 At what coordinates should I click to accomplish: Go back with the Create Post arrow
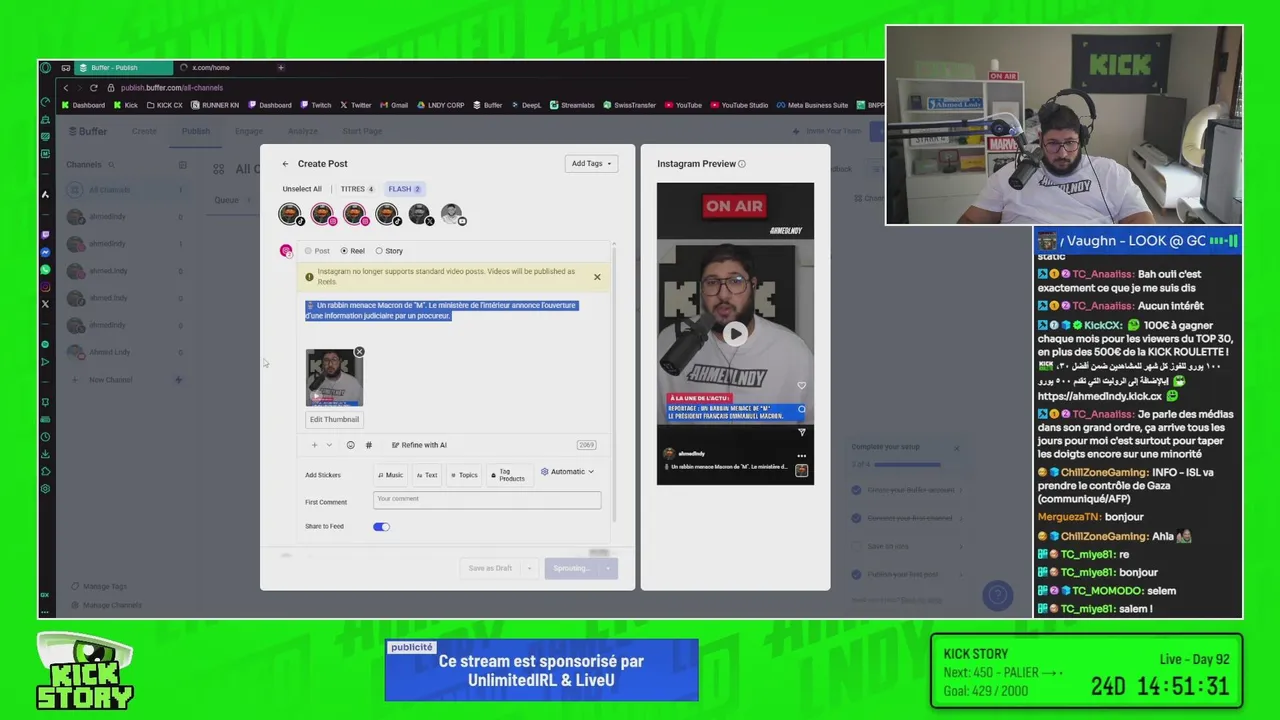click(285, 164)
